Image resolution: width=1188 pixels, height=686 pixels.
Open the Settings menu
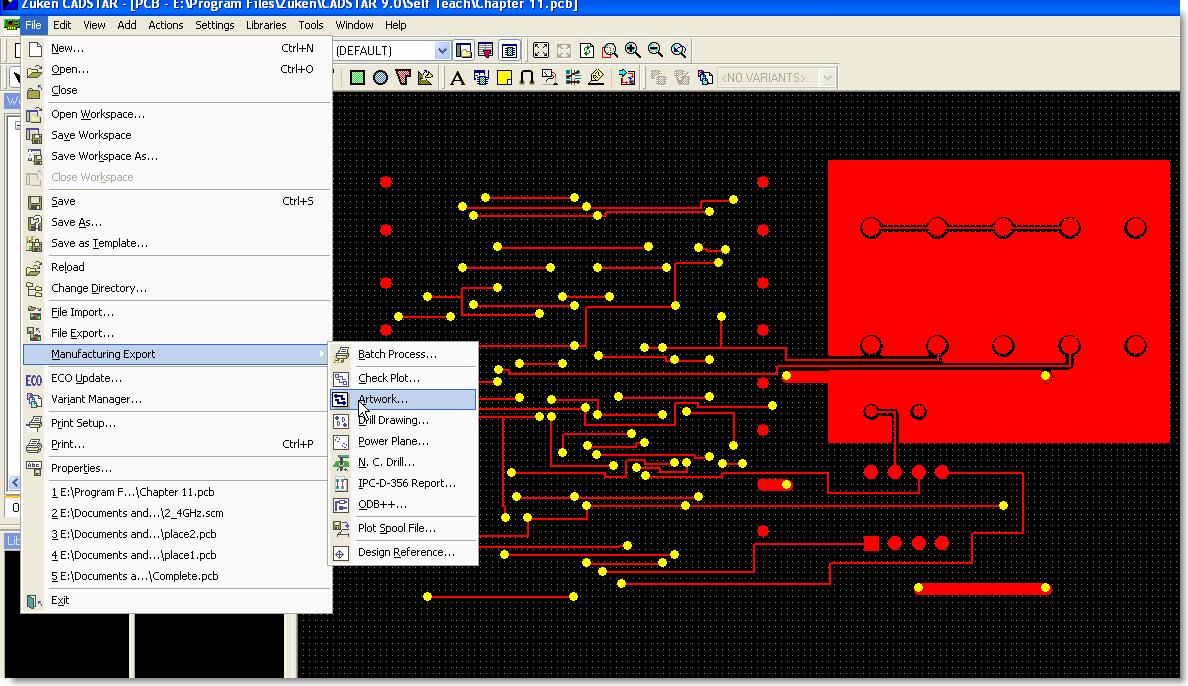[x=214, y=25]
